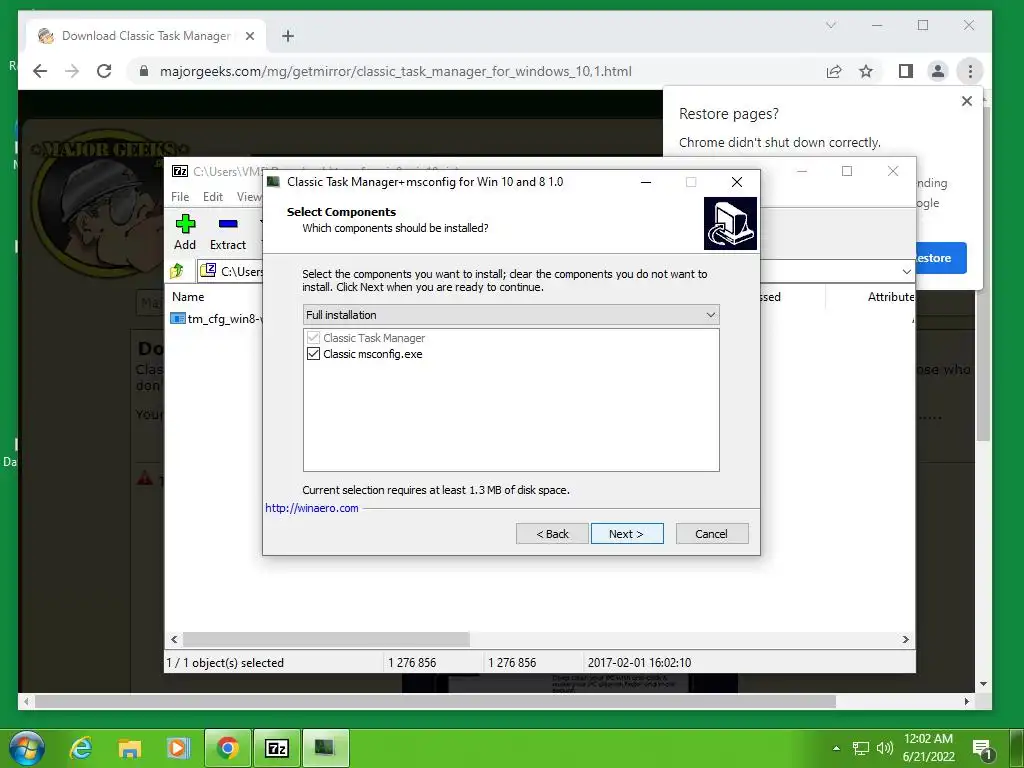
Task: Open Chrome profile avatar icon
Action: coord(938,71)
